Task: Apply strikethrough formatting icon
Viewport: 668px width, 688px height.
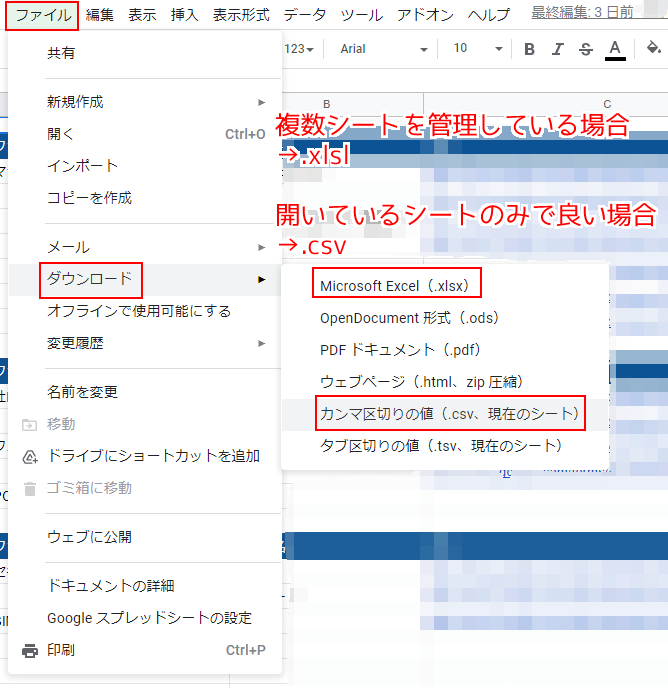Action: [x=585, y=49]
